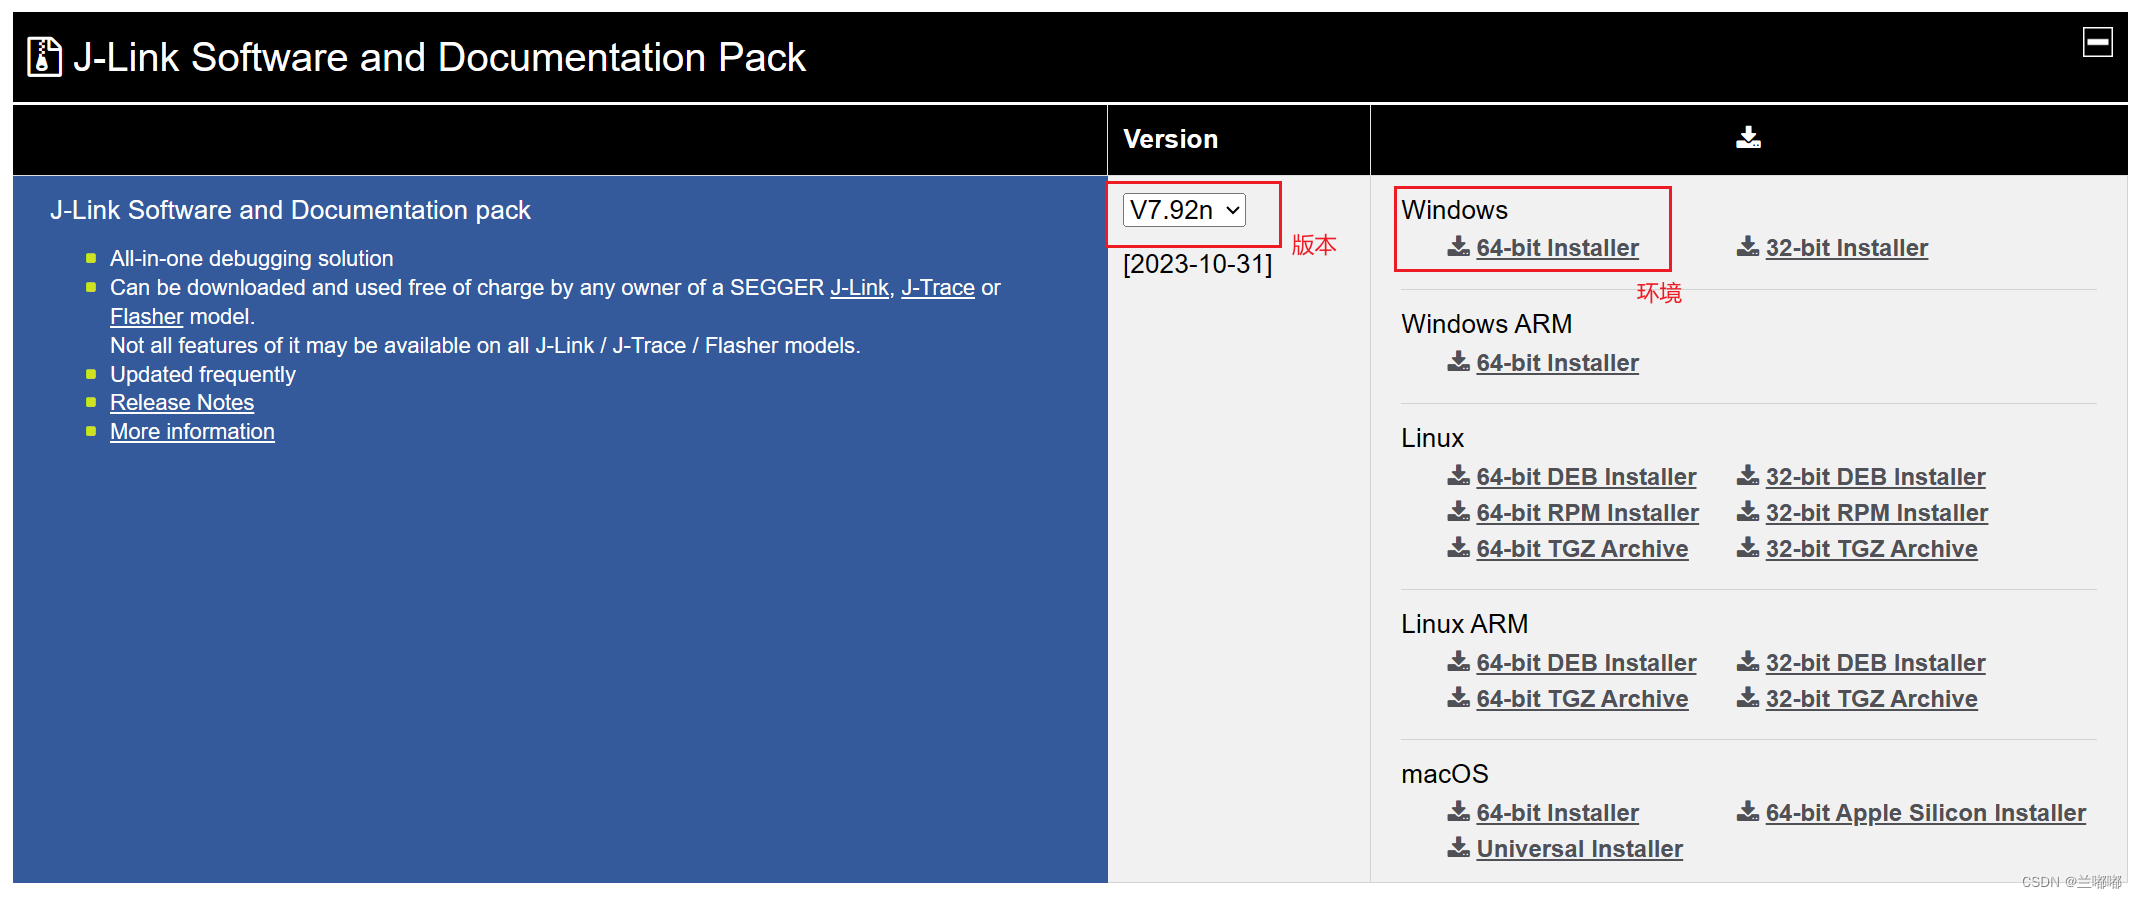
Task: Click the download icon in the column header
Action: click(1748, 137)
